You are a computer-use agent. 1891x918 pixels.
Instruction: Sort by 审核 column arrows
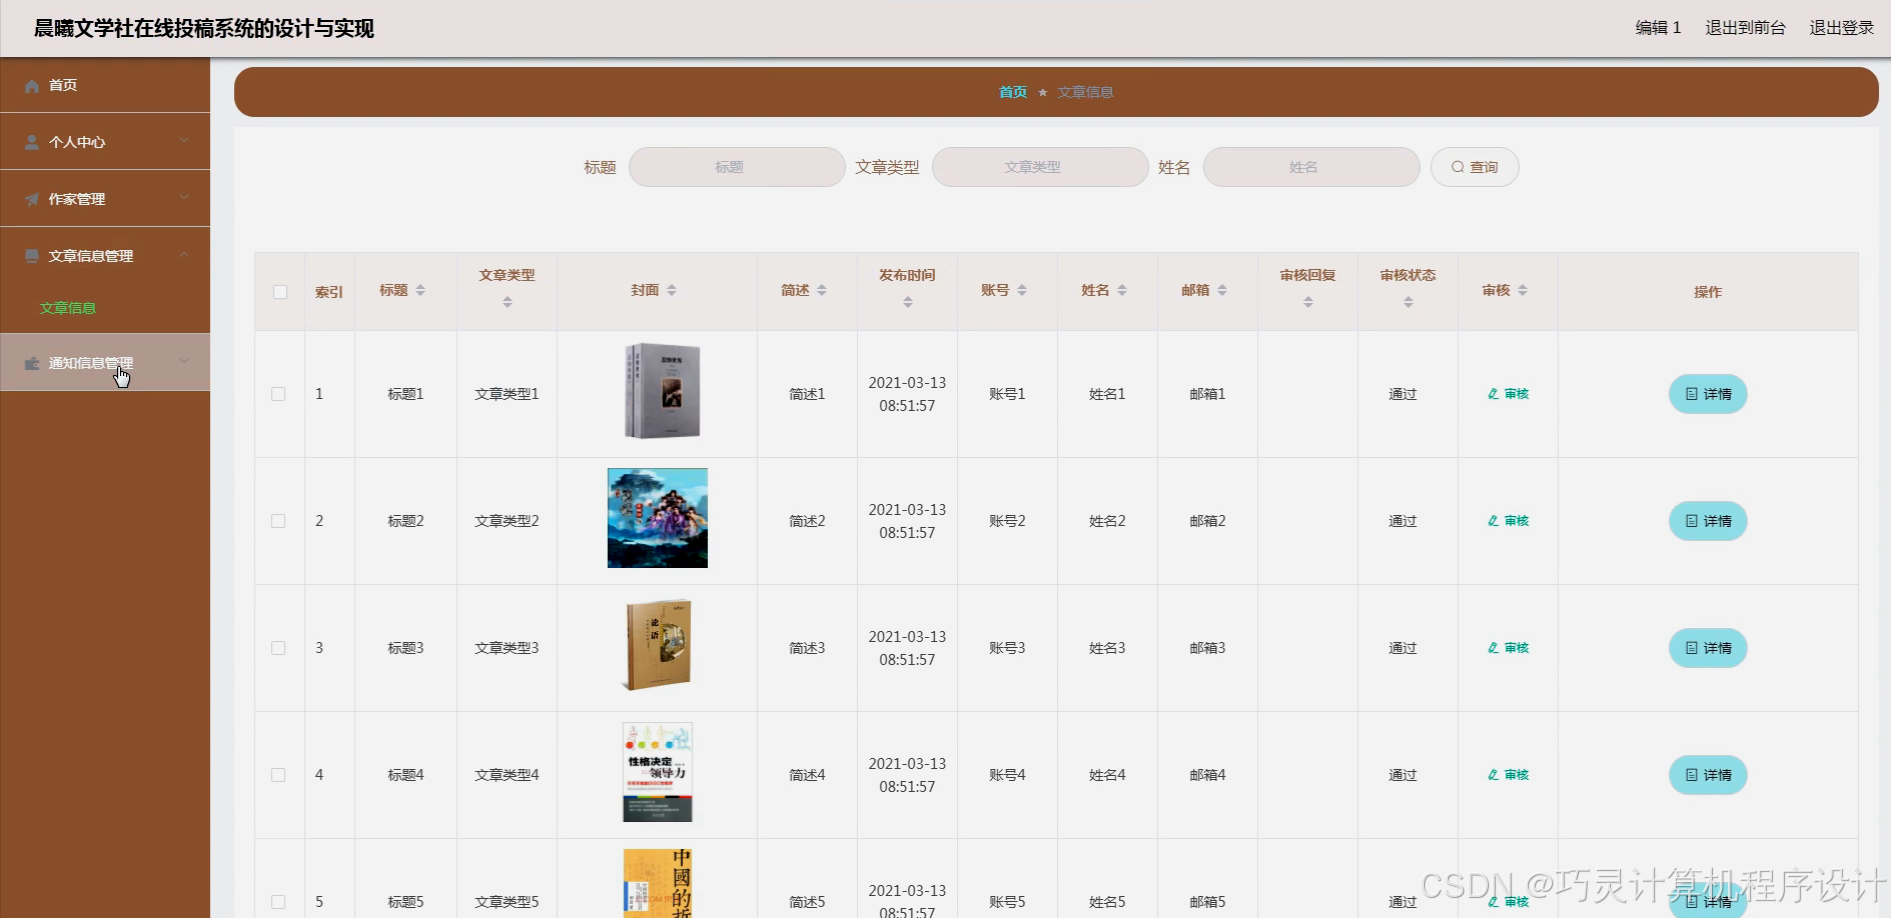[x=1522, y=290]
